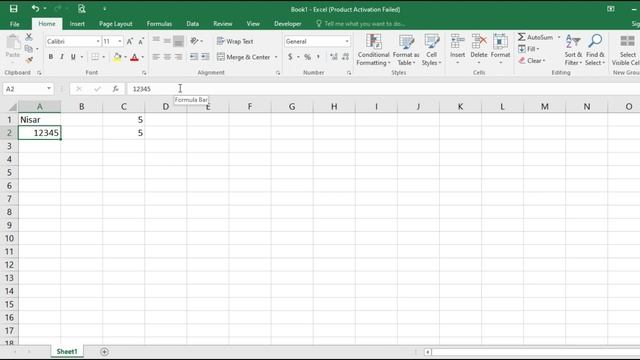Switch to the Data tab
This screenshot has width=640, height=360.
(193, 24)
